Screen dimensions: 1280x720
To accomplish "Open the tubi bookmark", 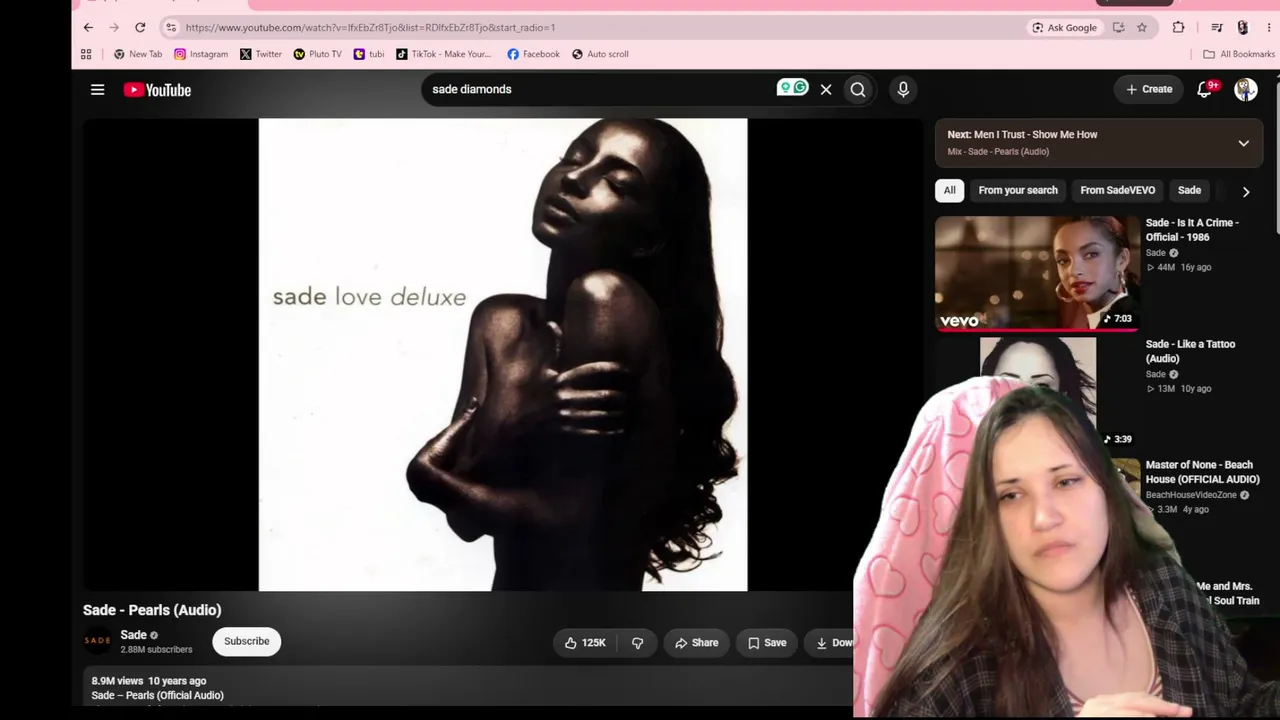I will click(369, 54).
